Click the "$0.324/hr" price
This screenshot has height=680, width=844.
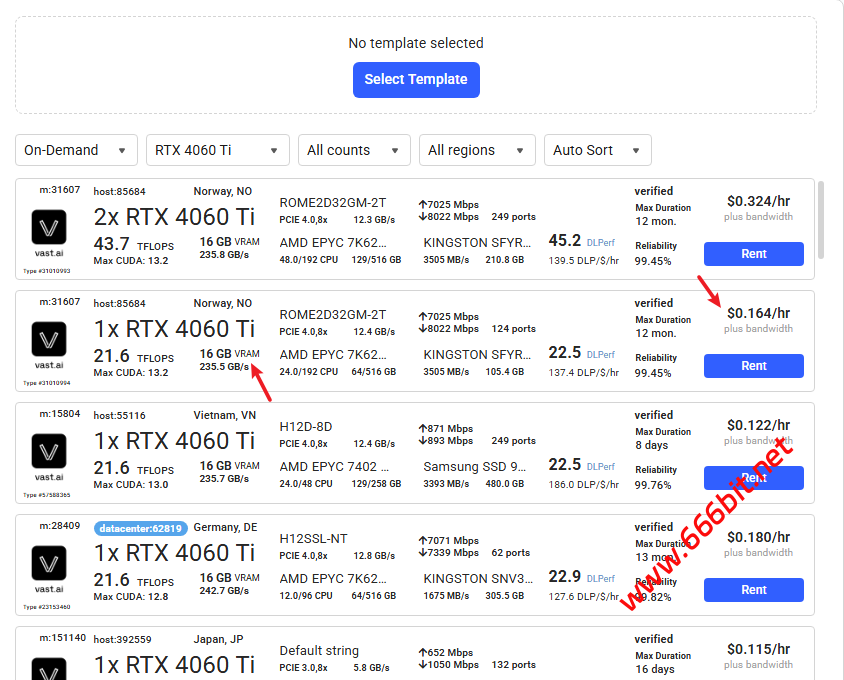click(x=758, y=201)
